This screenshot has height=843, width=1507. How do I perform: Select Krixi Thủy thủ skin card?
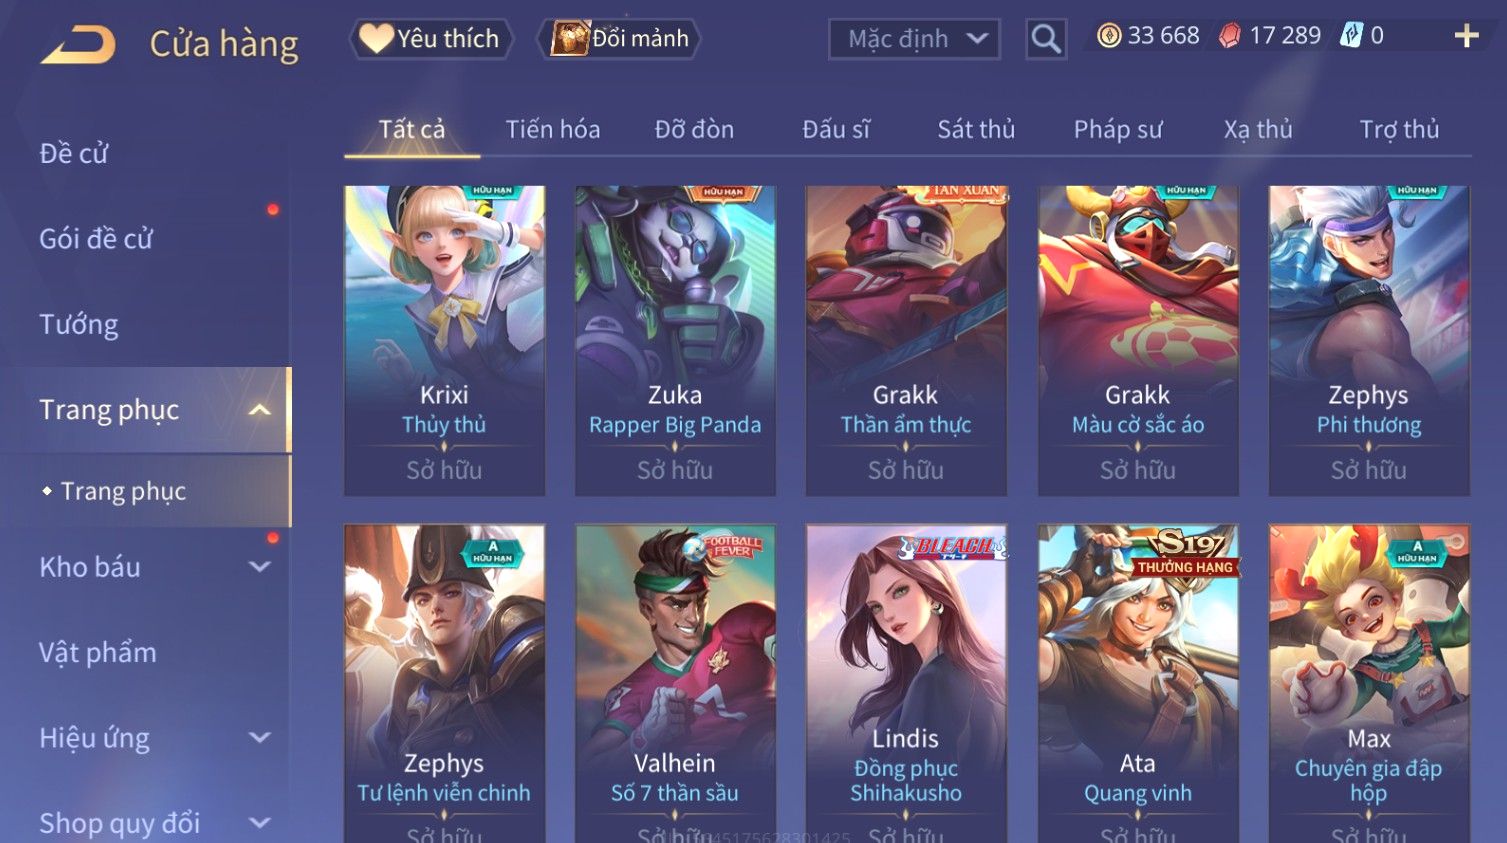[444, 340]
